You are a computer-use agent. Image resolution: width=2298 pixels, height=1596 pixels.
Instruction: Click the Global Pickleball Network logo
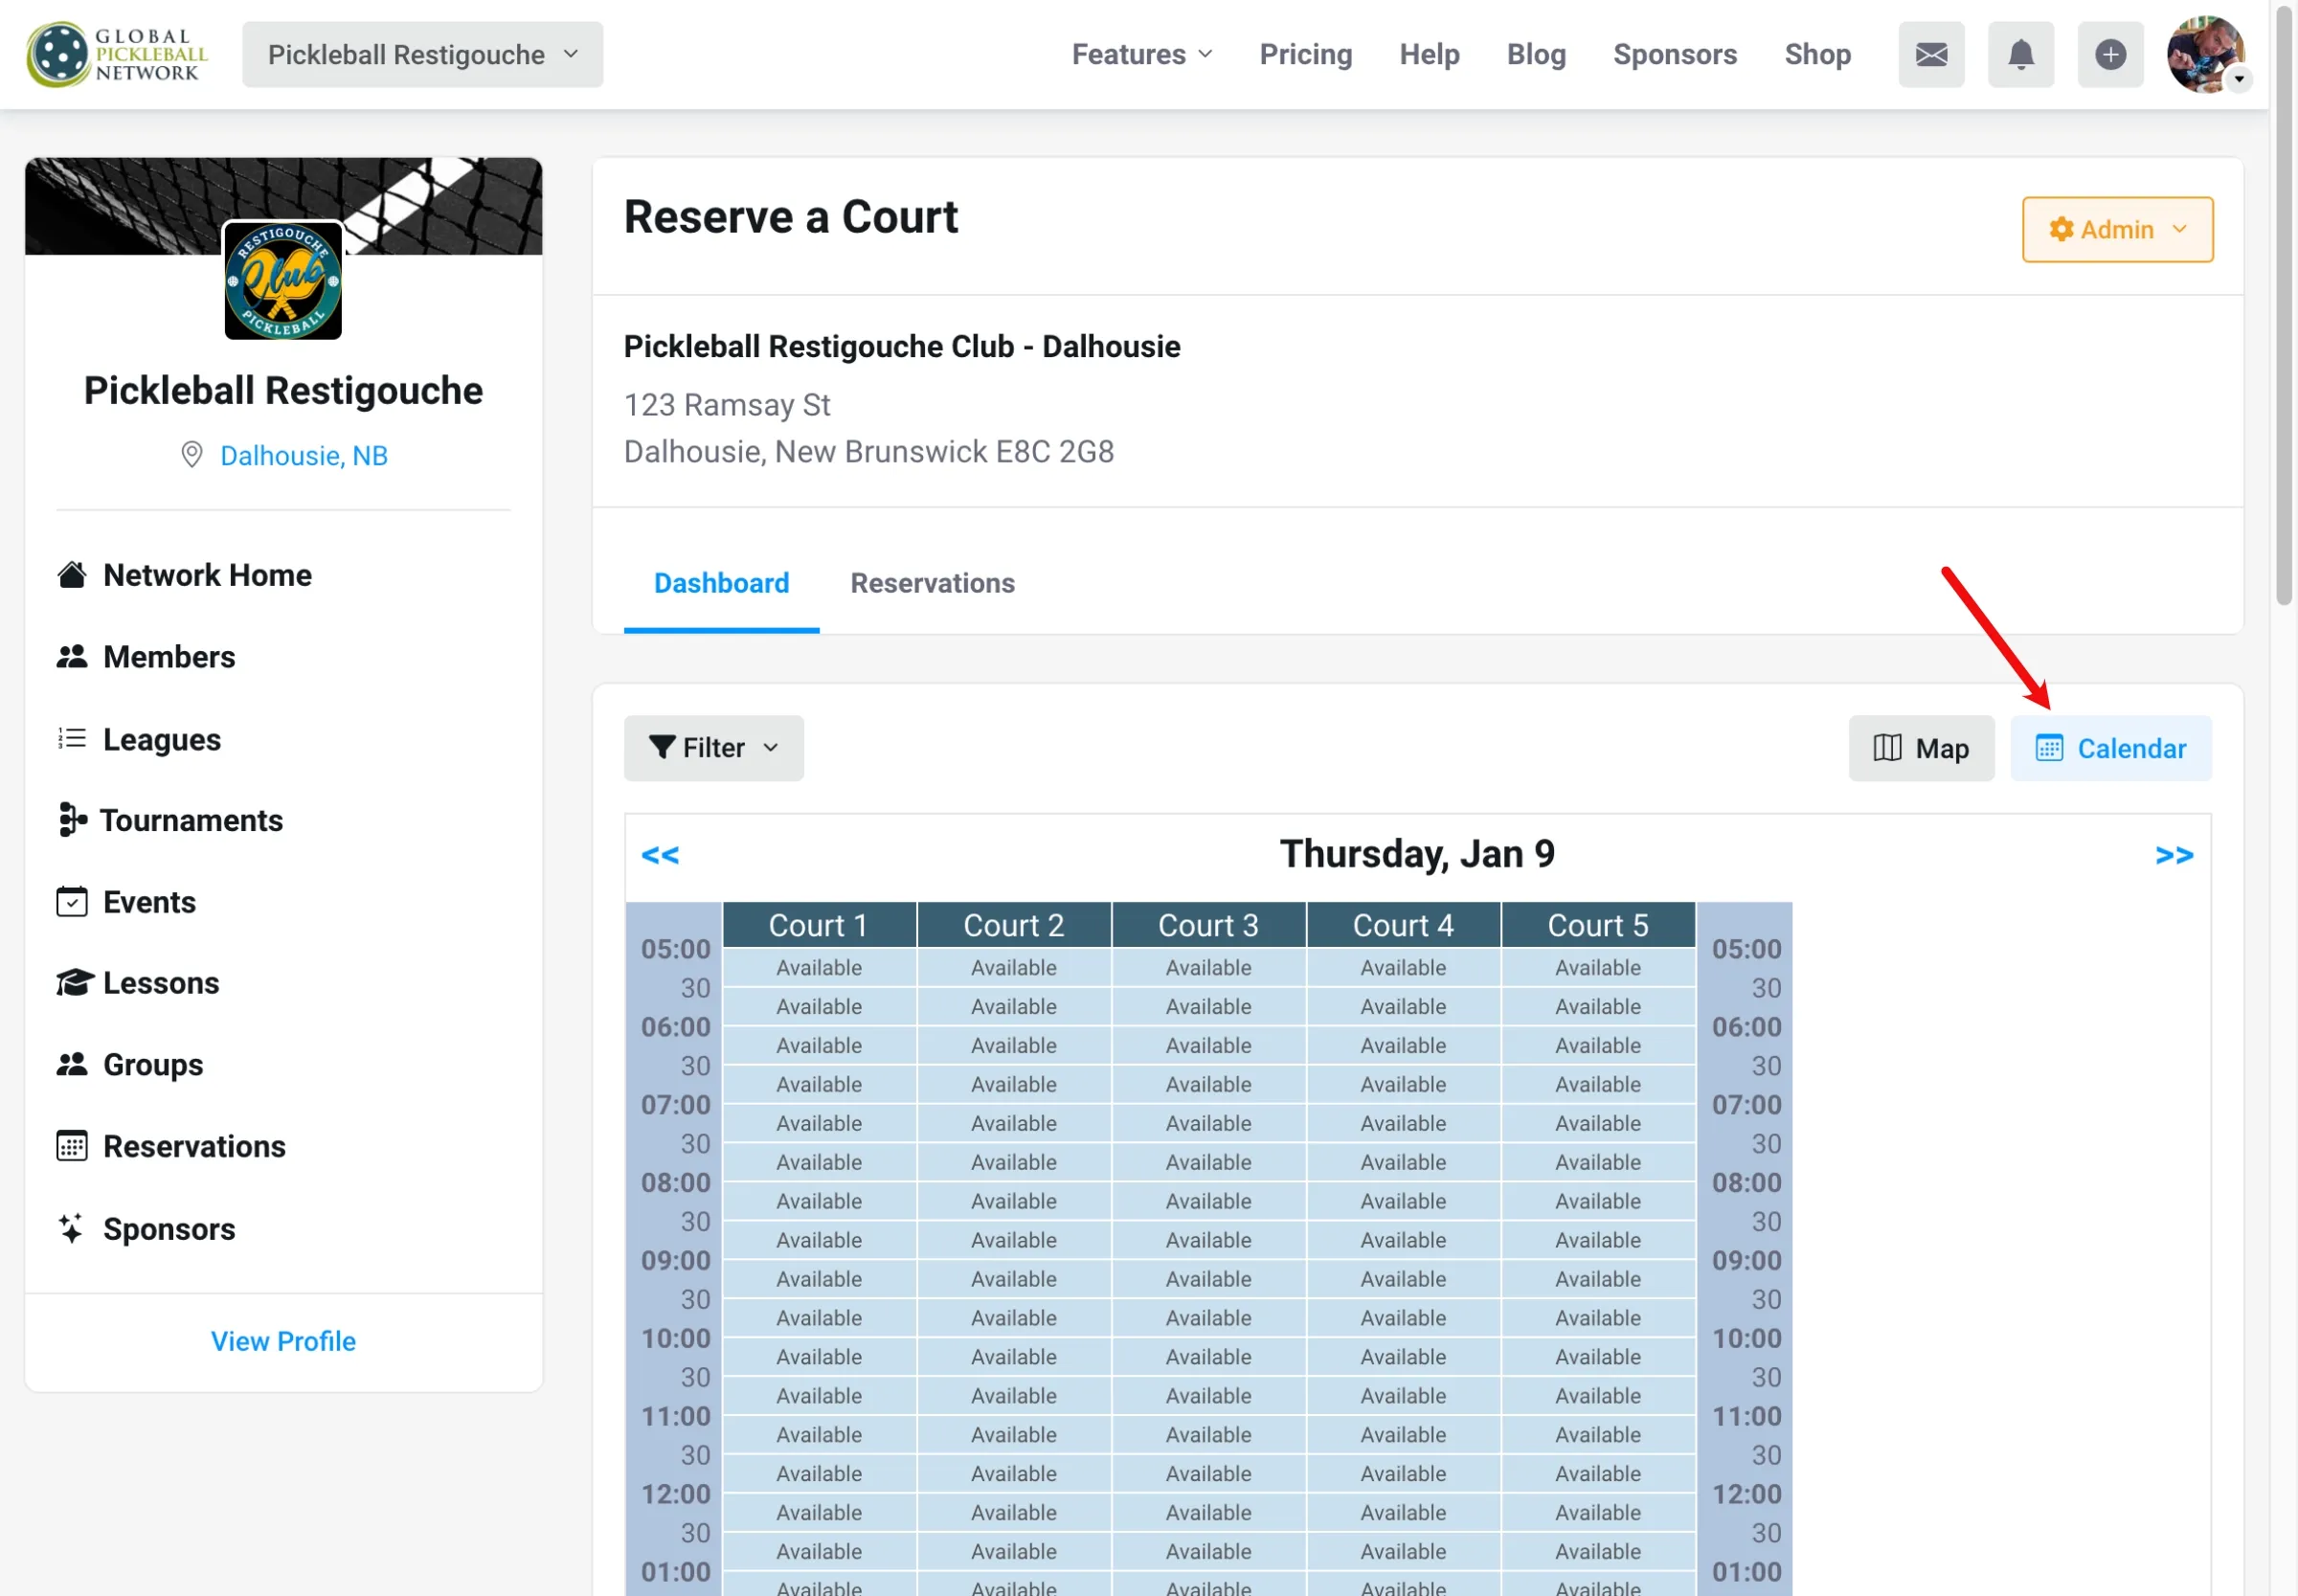click(117, 54)
